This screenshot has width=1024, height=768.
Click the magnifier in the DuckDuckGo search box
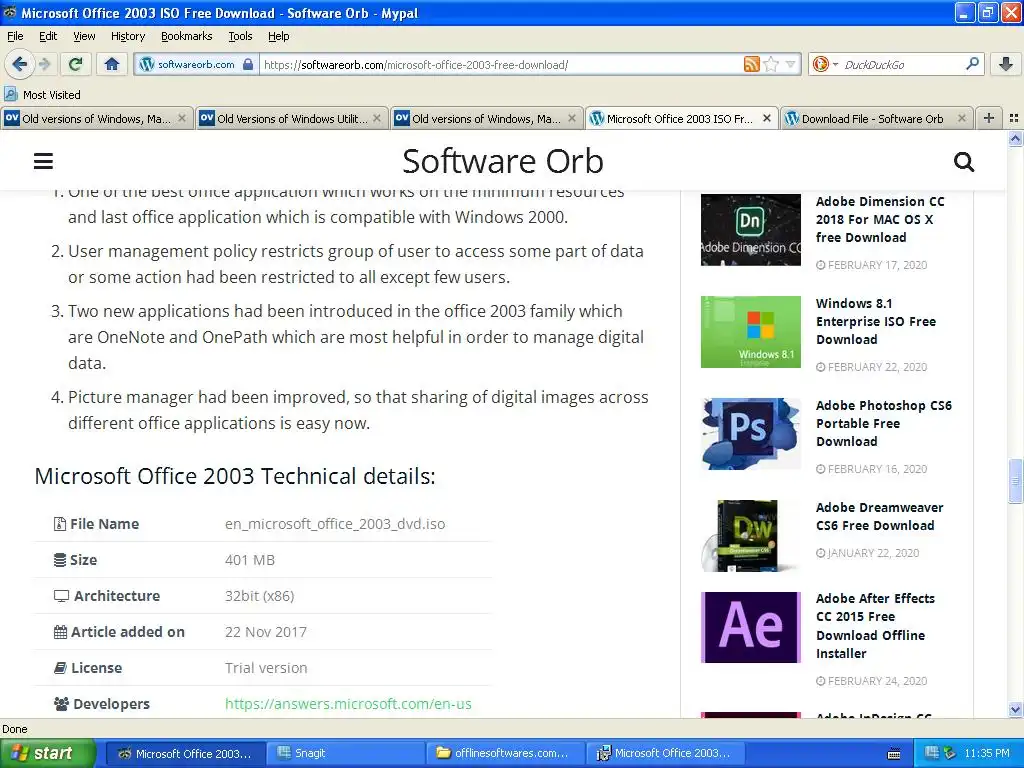[x=972, y=64]
